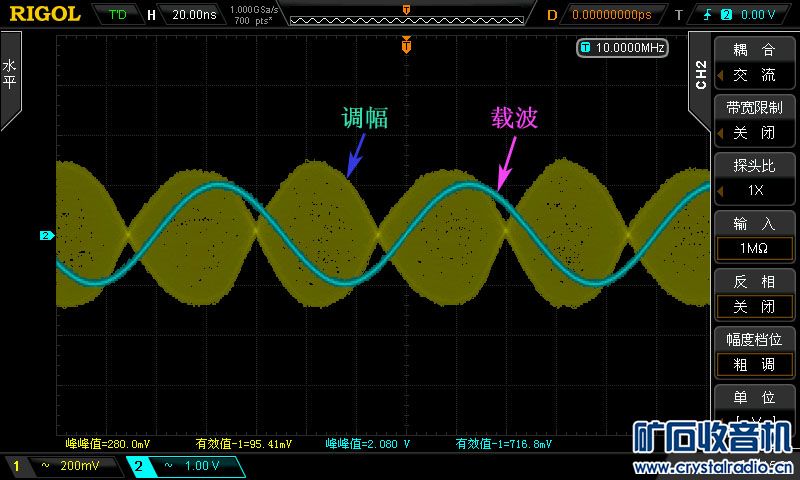Image resolution: width=800 pixels, height=480 pixels.
Task: Select the 1MΩ input impedance box
Action: [x=754, y=248]
